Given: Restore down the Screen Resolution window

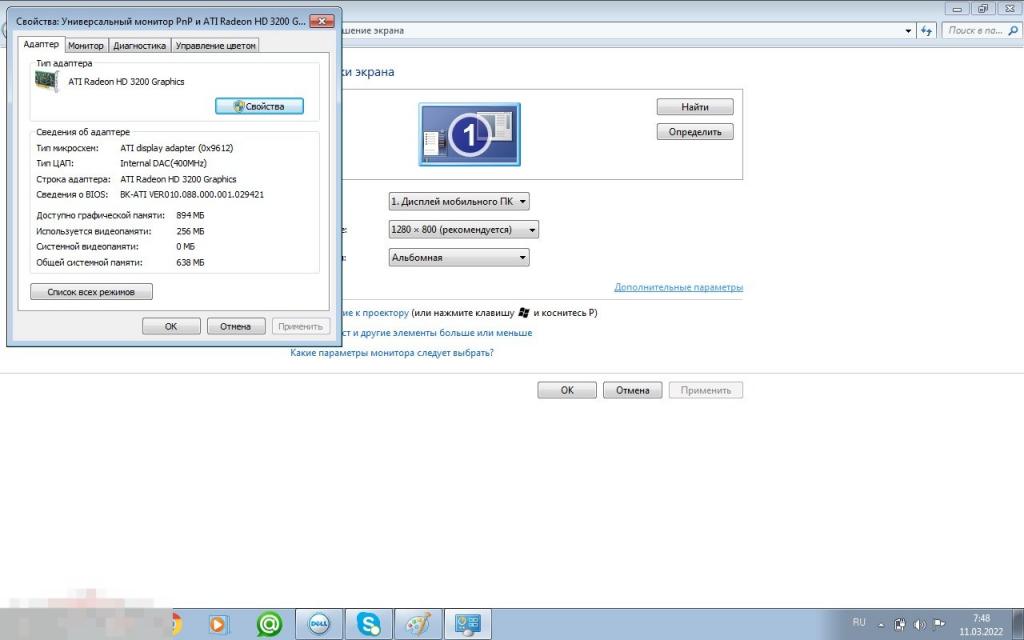Looking at the screenshot, I should tap(982, 9).
